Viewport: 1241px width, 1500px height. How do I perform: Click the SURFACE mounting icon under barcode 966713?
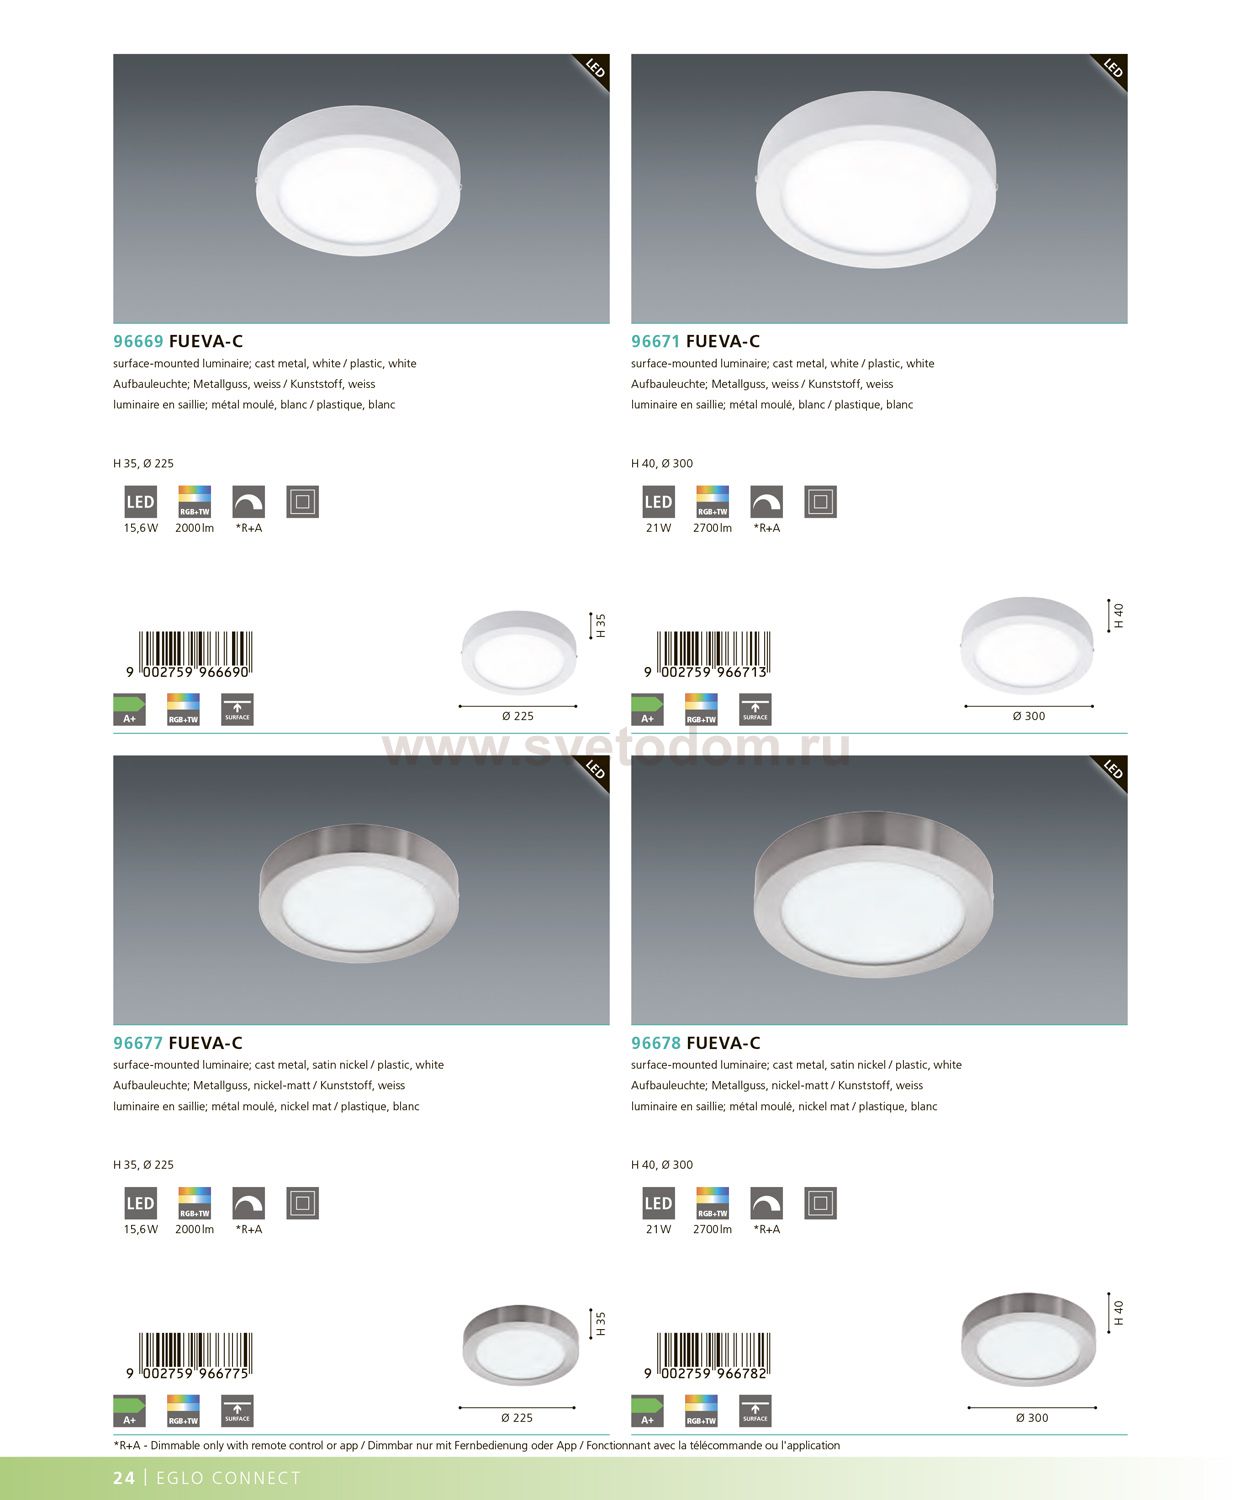pos(755,709)
